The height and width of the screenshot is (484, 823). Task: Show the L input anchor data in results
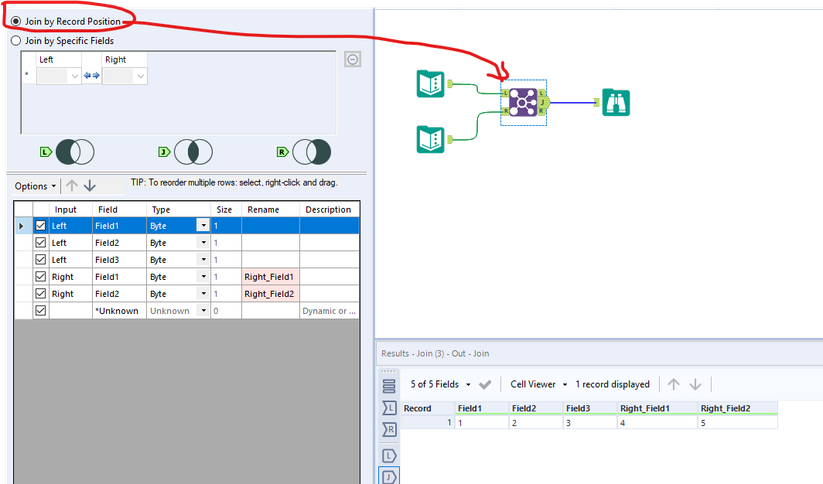point(389,408)
